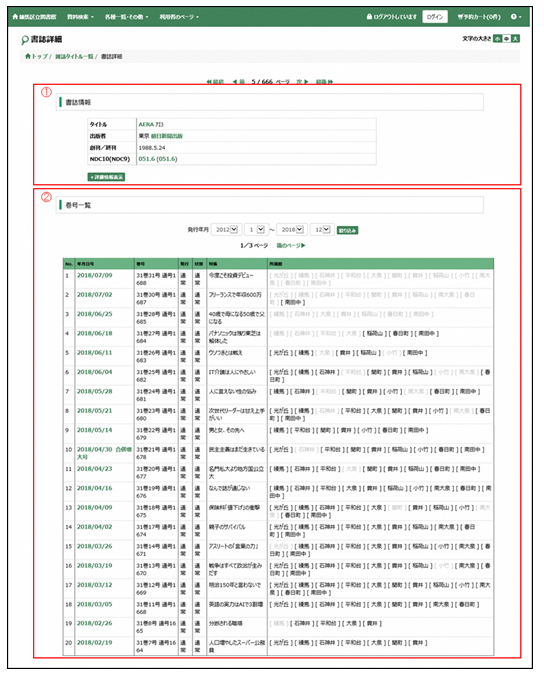Open the 2018/03/19 issue

click(94, 566)
